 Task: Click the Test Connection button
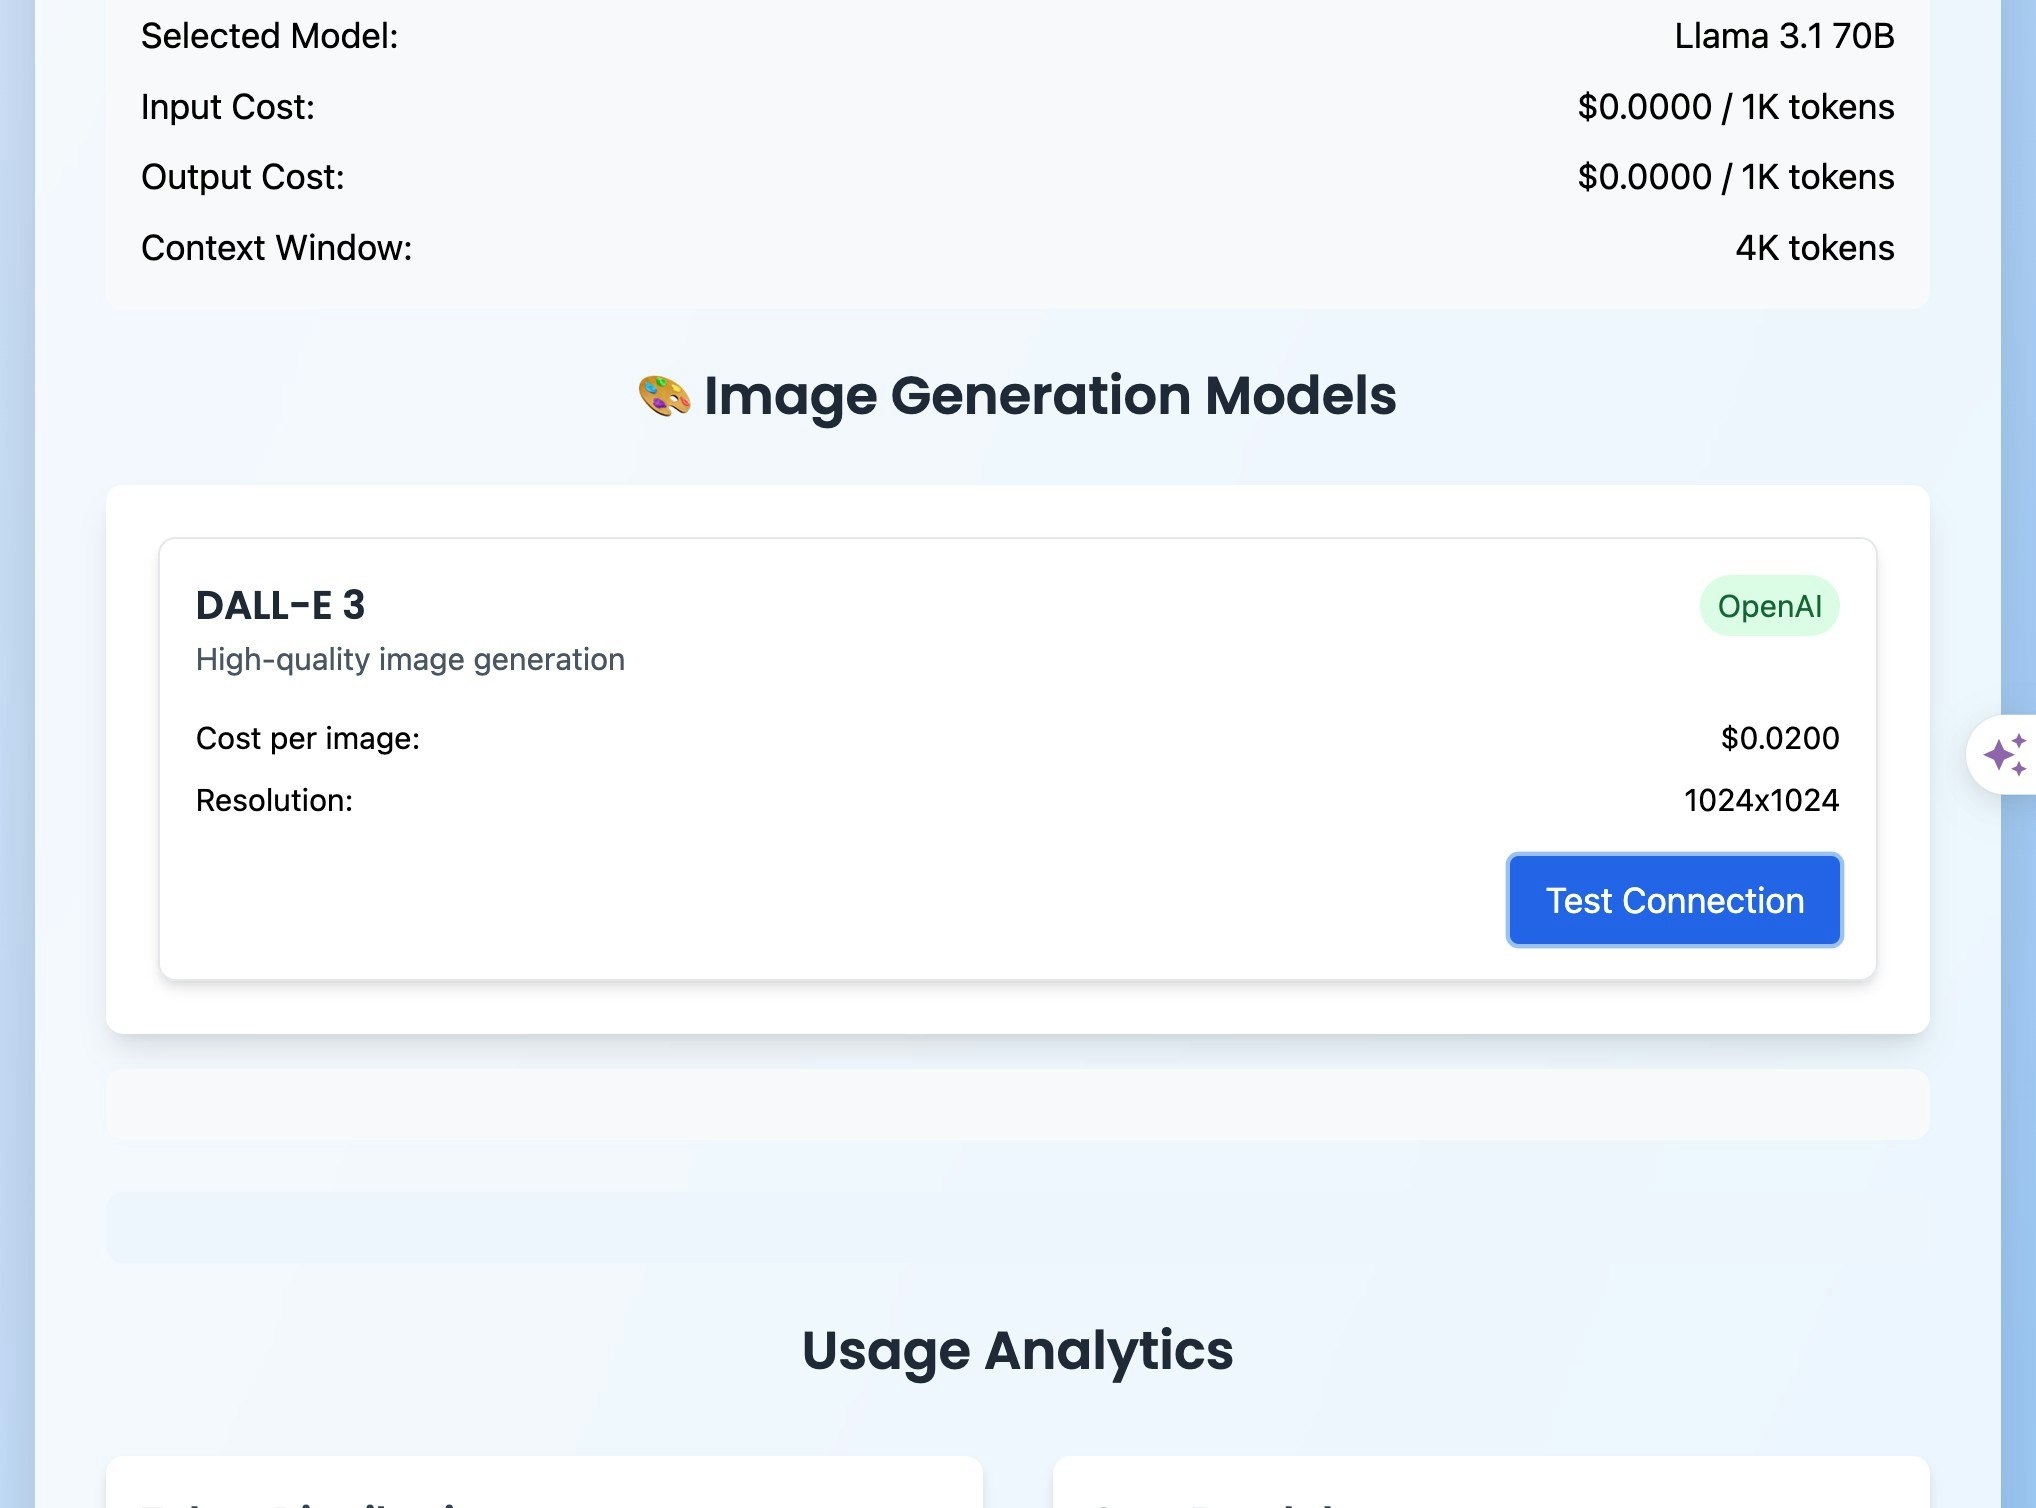1674,900
